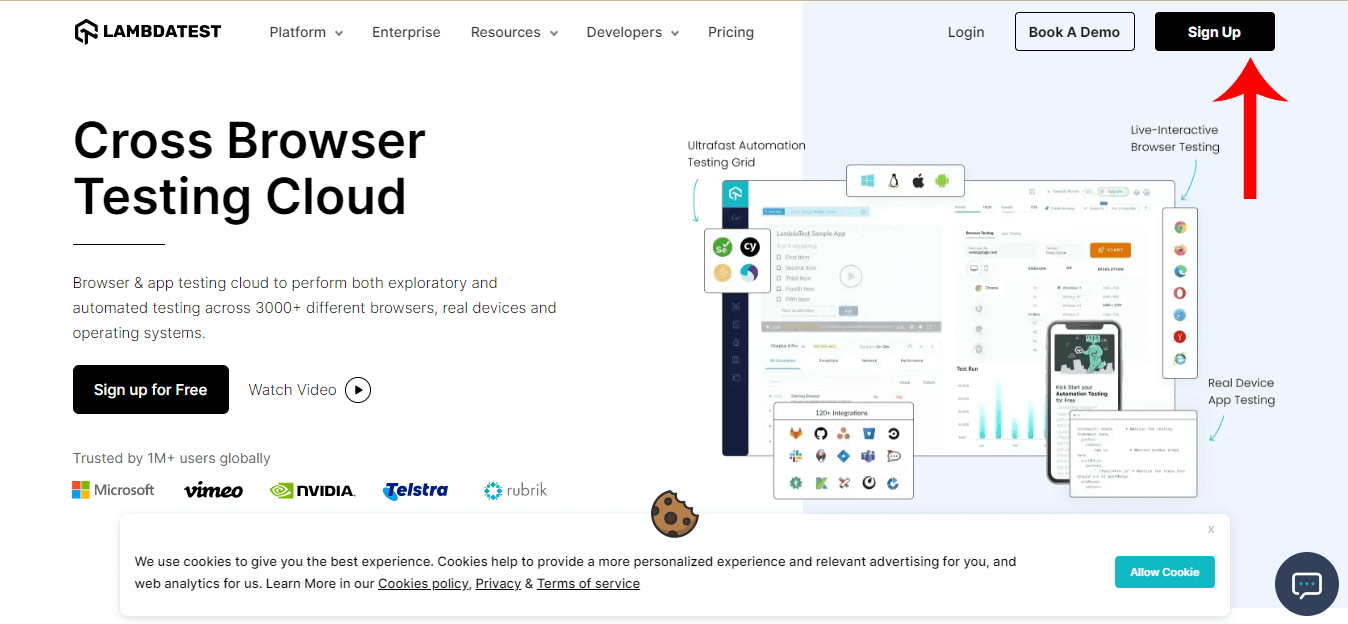The image size is (1348, 624).
Task: Click the GitLab fox icon in Integrations card
Action: click(796, 433)
